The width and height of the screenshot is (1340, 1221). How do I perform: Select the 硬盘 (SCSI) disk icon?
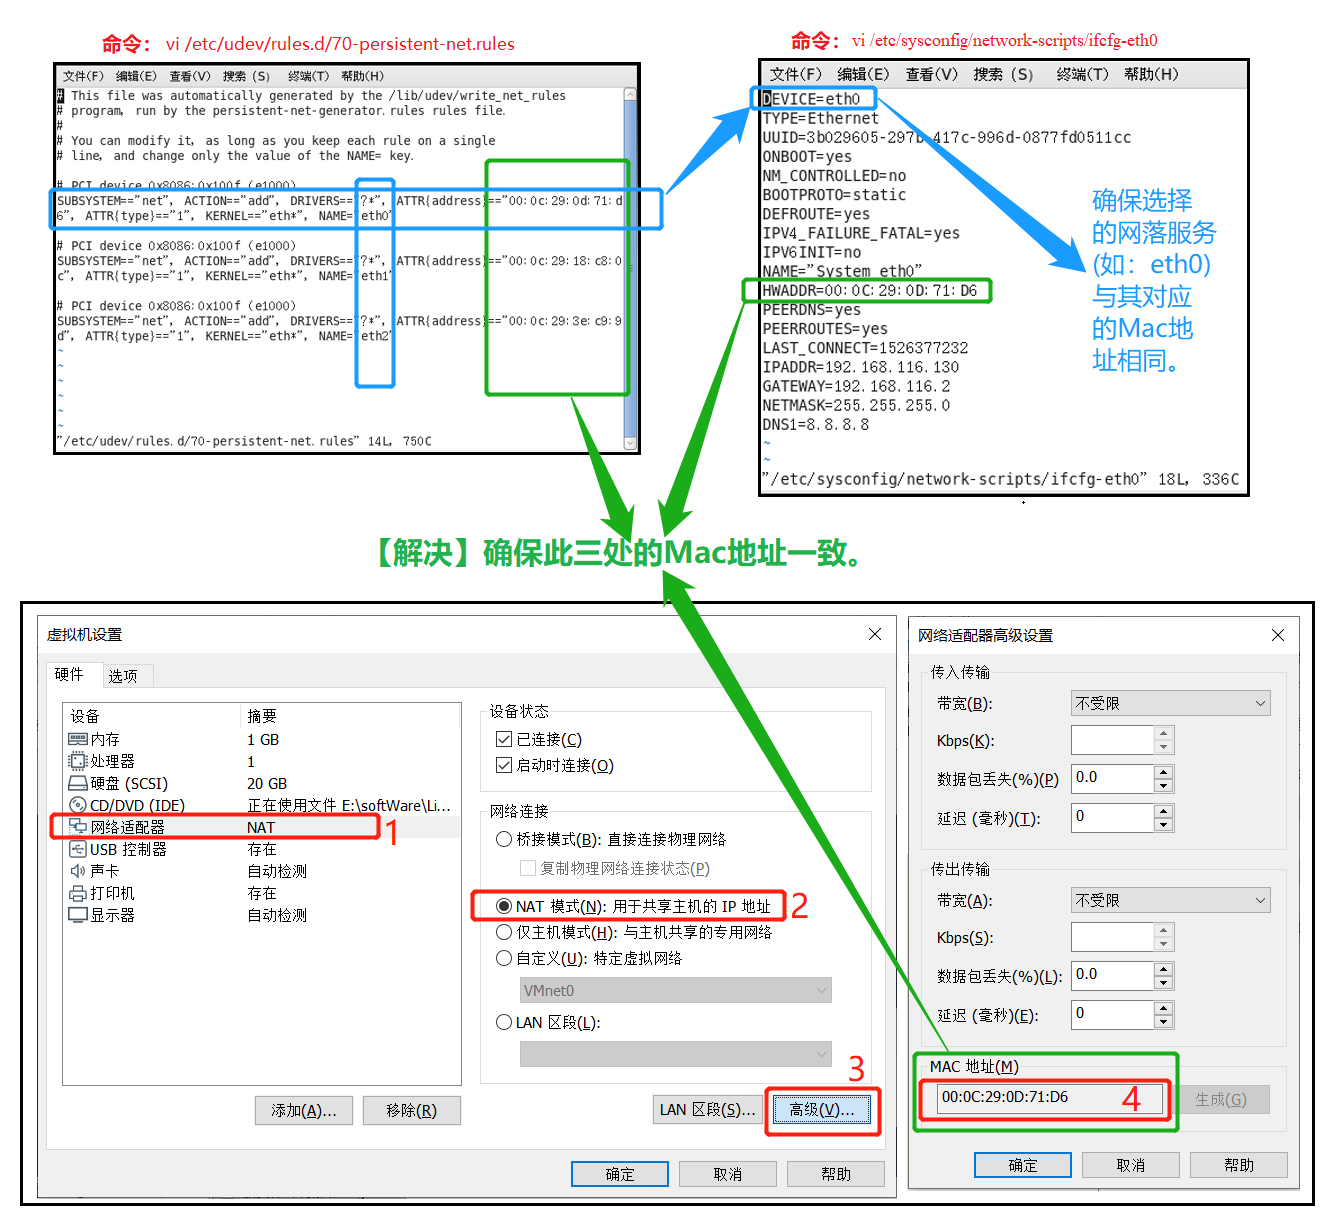tap(79, 782)
